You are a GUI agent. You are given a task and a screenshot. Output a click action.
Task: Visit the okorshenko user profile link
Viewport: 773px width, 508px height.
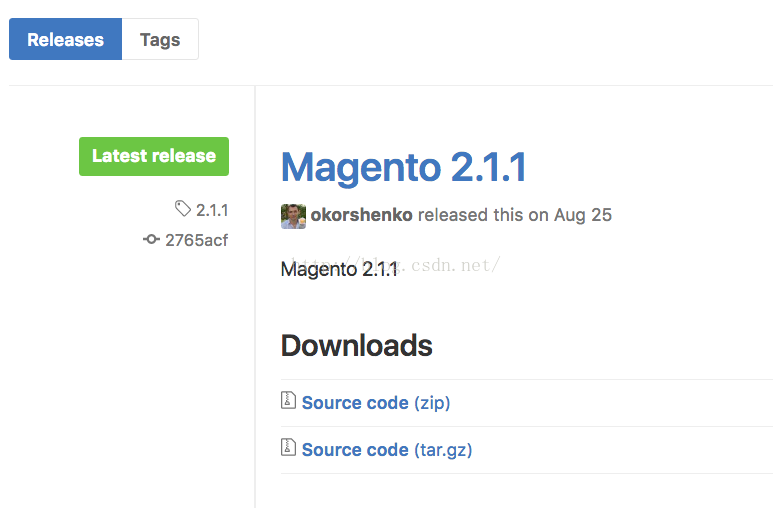(361, 215)
